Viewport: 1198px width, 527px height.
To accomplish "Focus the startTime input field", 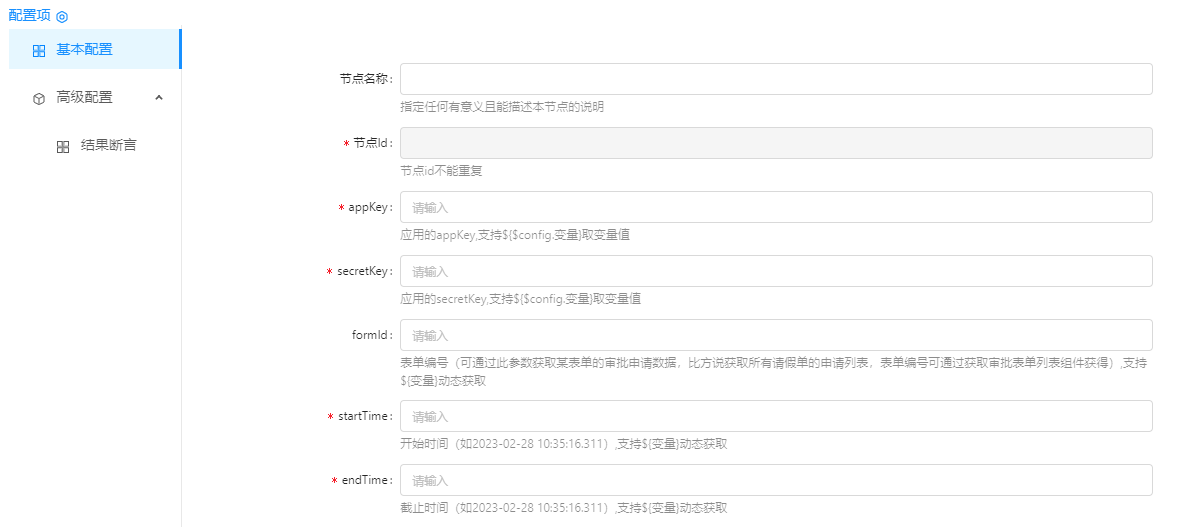I will point(776,416).
